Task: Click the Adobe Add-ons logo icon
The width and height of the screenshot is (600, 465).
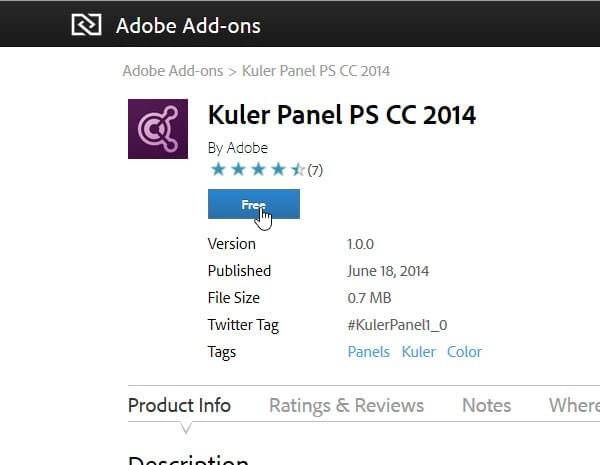Action: pyautogui.click(x=86, y=25)
